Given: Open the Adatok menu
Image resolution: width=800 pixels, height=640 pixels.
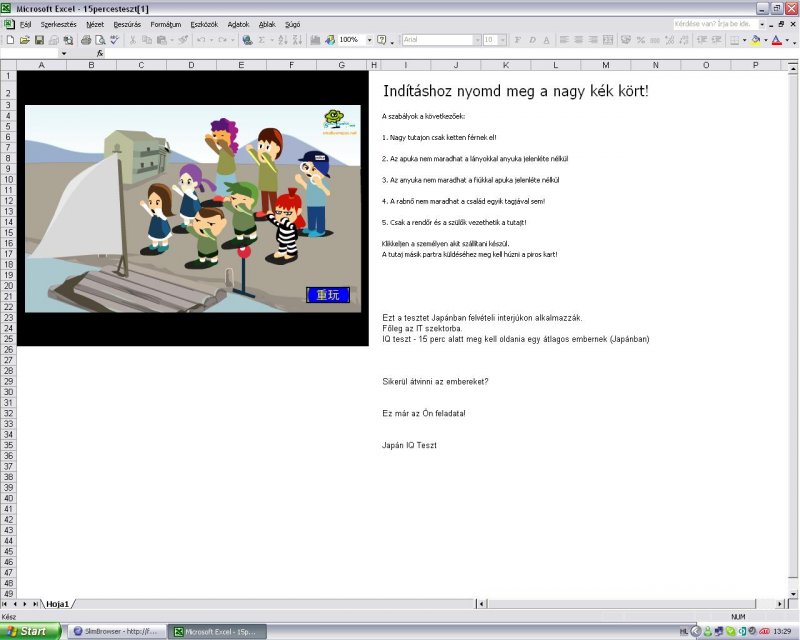Looking at the screenshot, I should [x=238, y=24].
